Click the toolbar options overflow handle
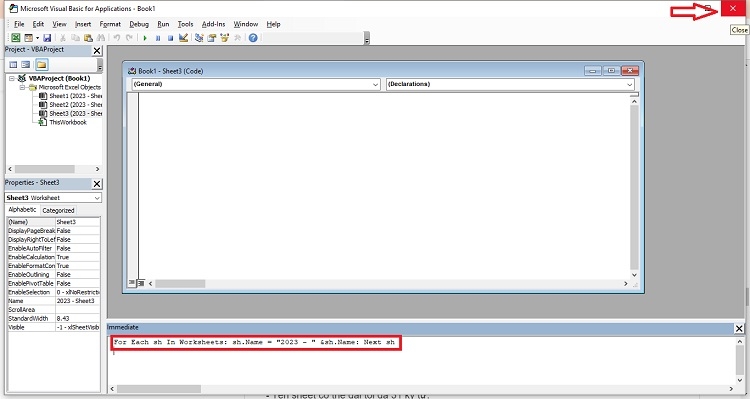The width and height of the screenshot is (750, 399). [367, 38]
